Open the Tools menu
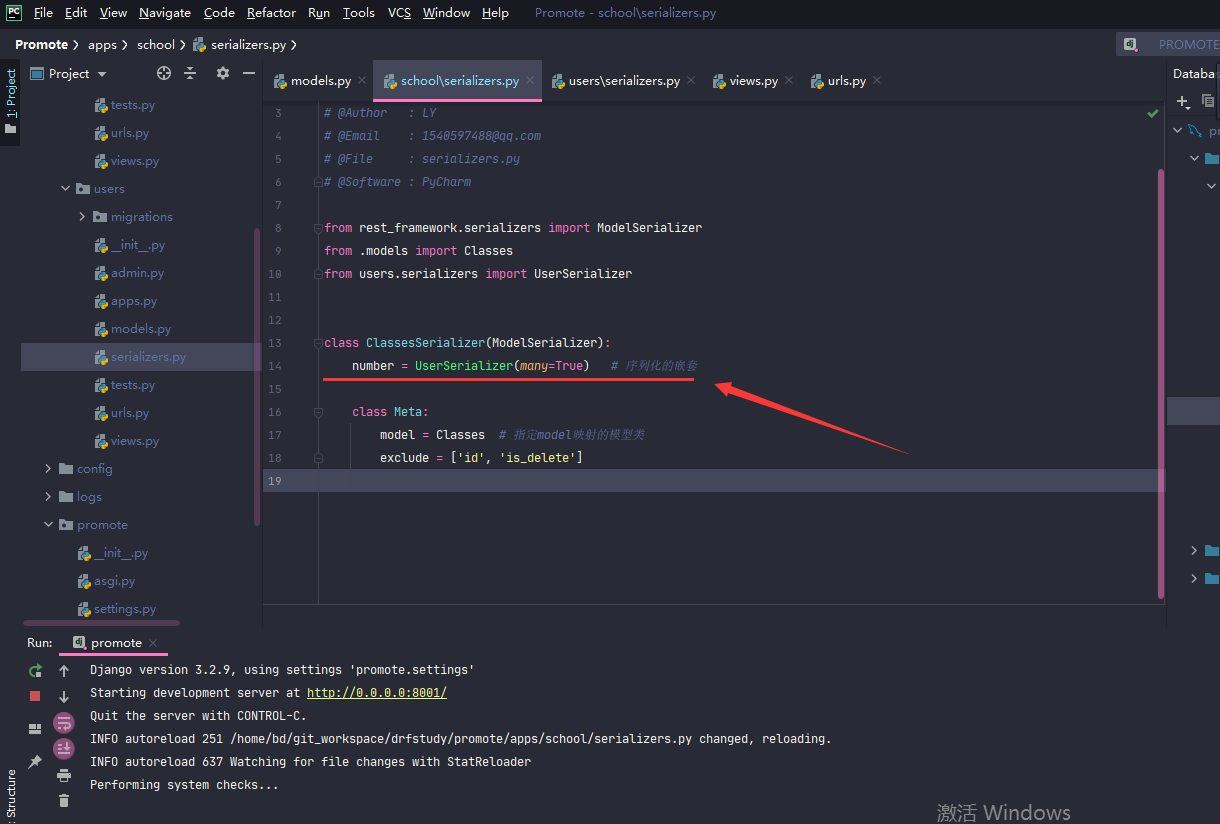Image resolution: width=1220 pixels, height=824 pixels. coord(359,13)
